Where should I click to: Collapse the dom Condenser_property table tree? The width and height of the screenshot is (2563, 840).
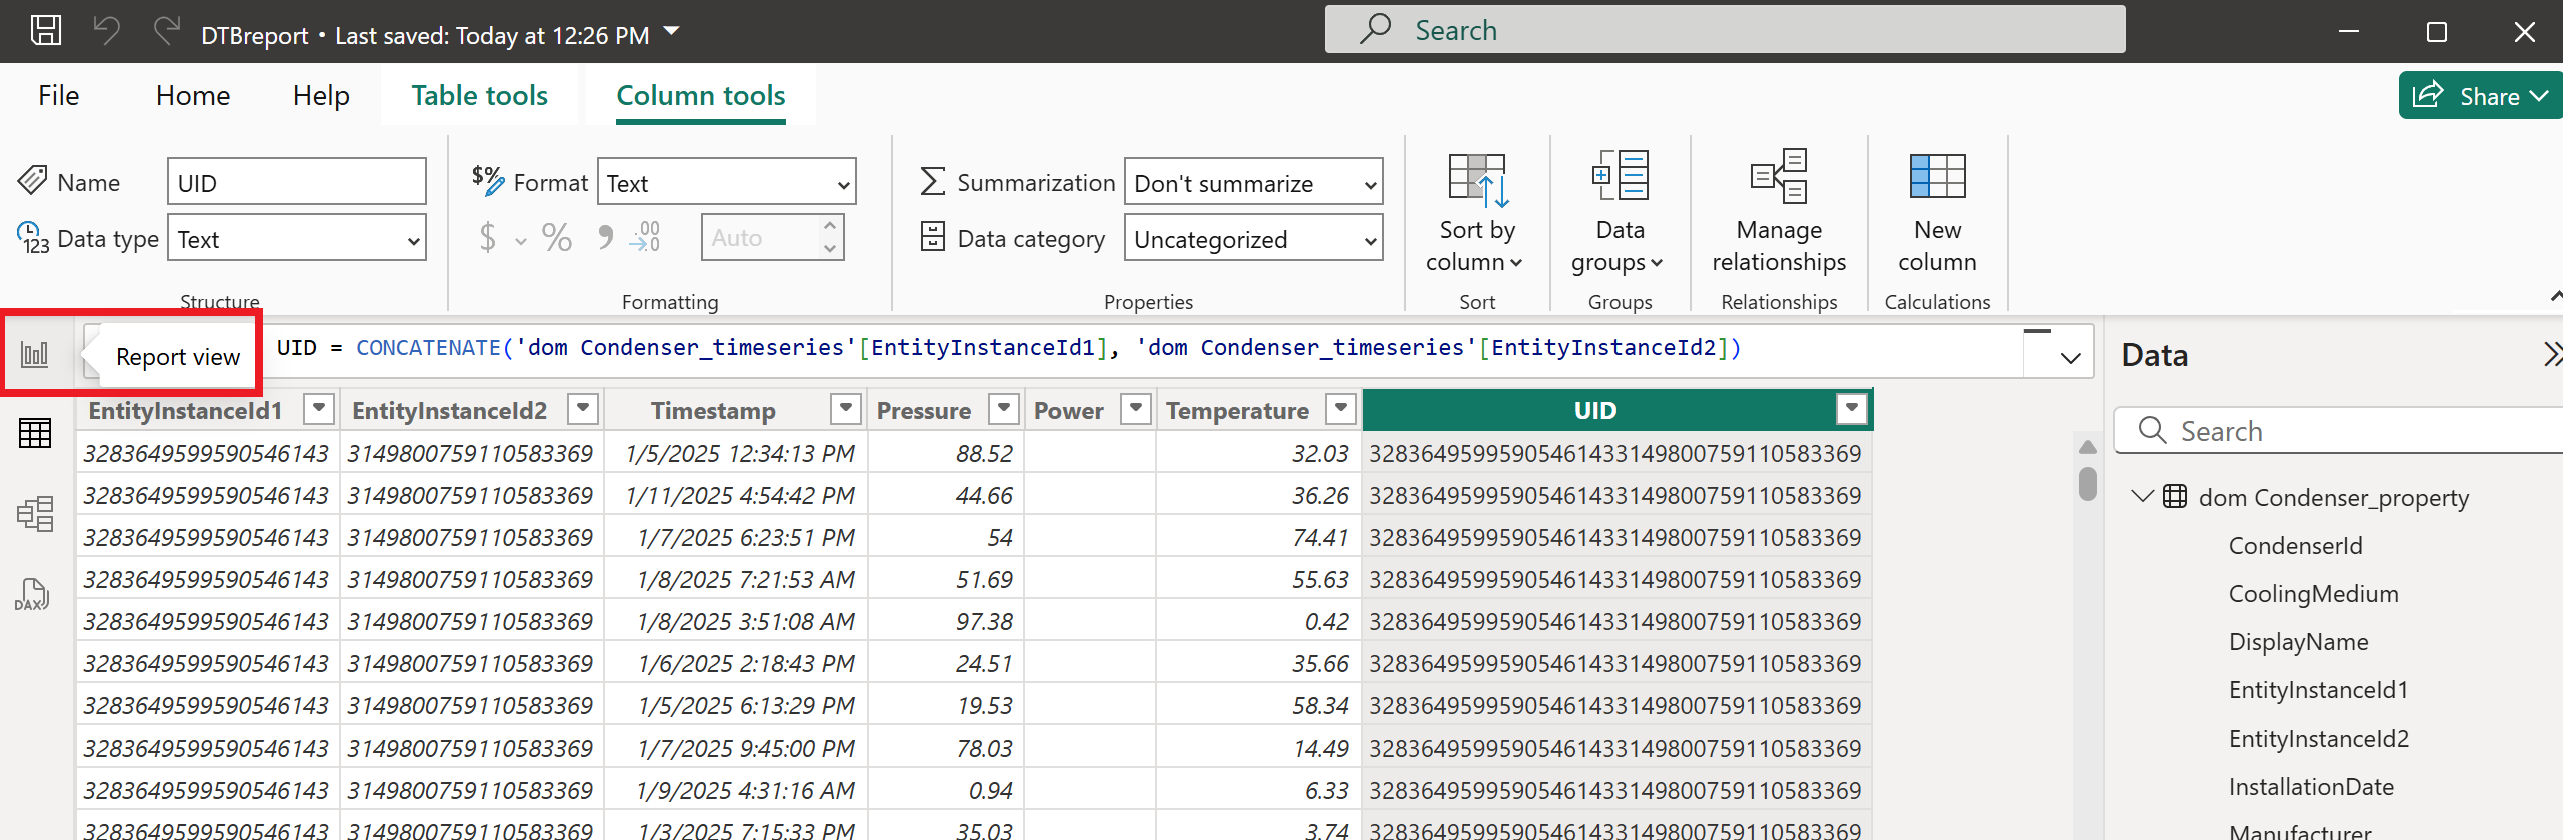click(x=2141, y=496)
